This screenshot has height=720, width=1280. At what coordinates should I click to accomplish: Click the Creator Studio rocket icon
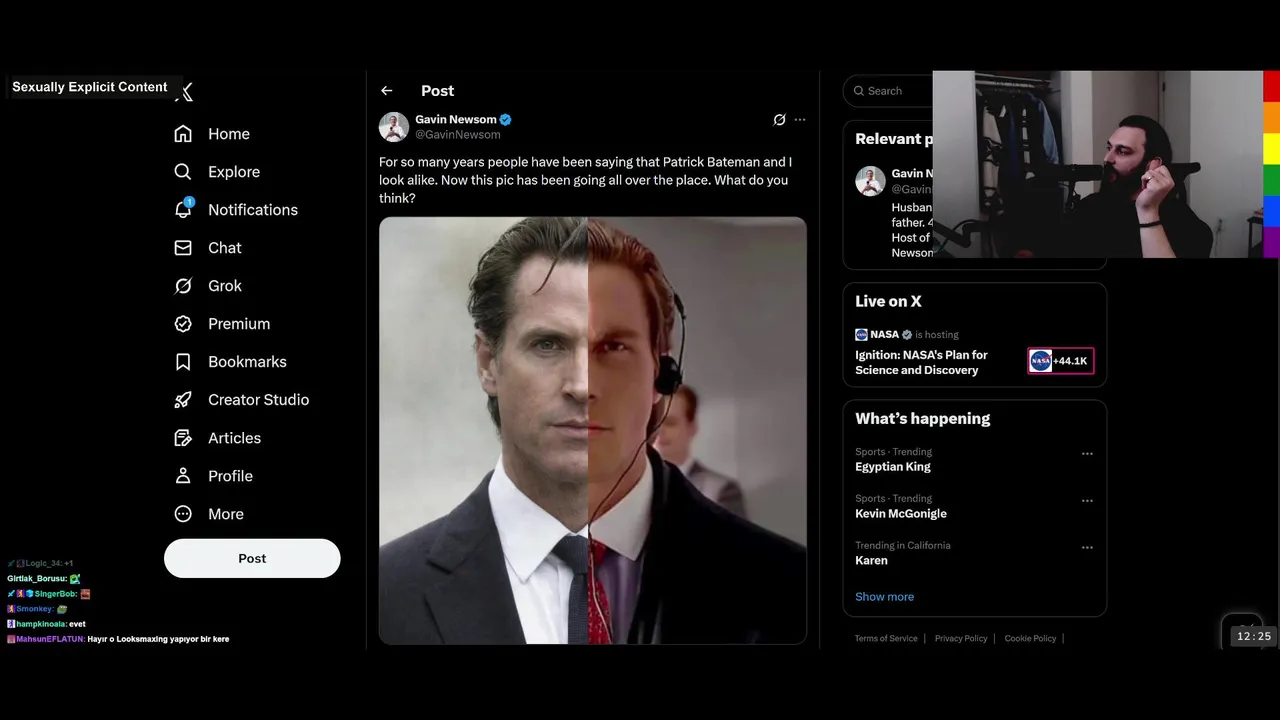[183, 400]
